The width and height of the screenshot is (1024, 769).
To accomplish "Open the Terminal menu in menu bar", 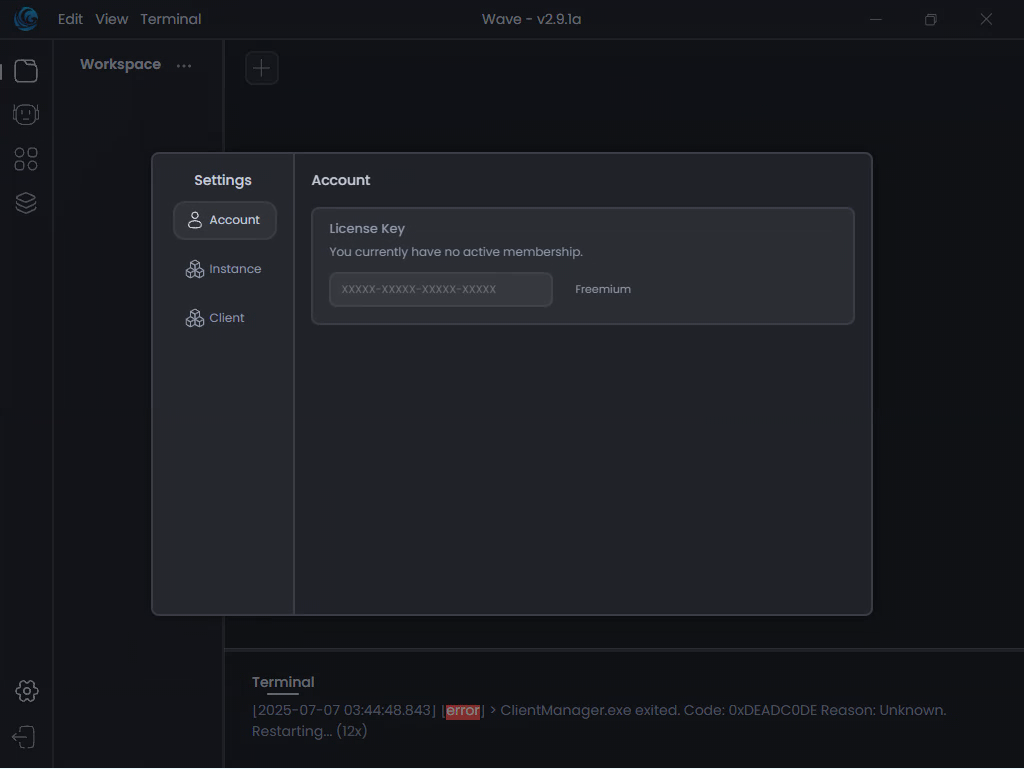I will pos(170,19).
